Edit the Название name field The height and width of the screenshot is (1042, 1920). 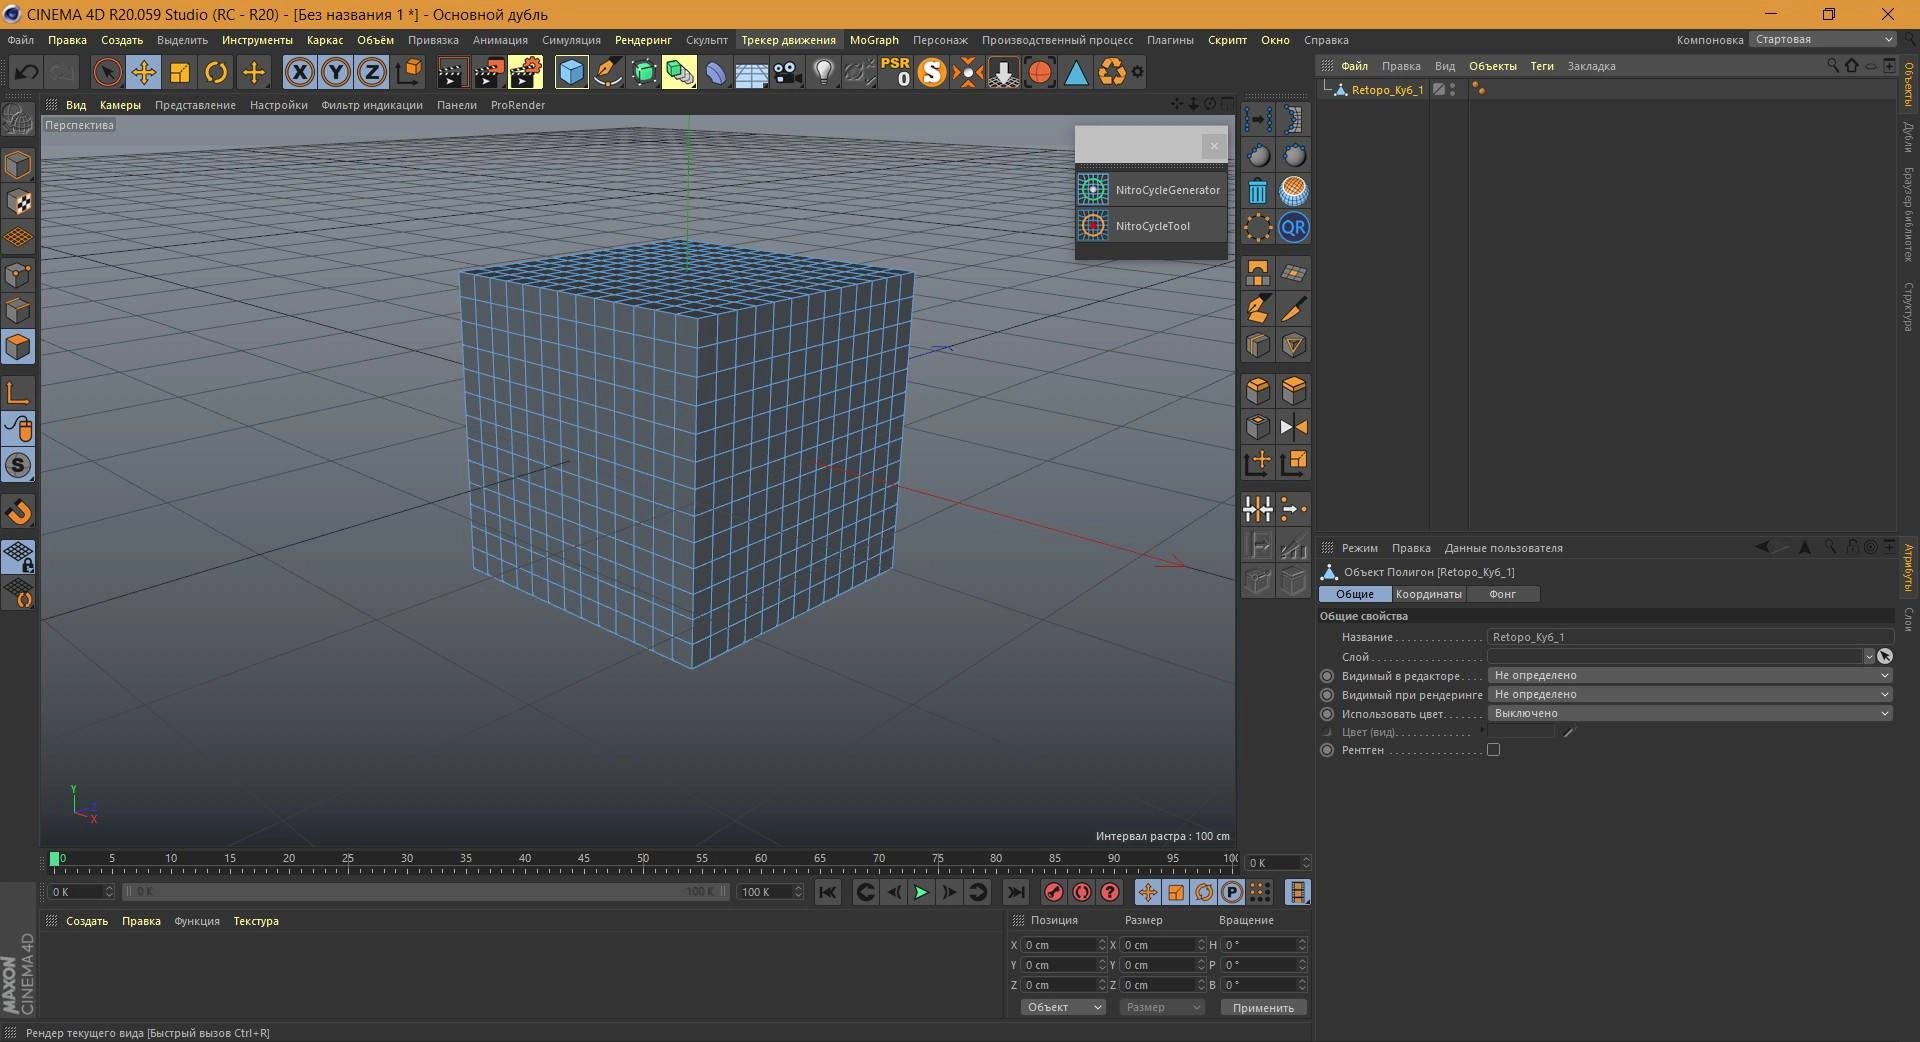click(x=1690, y=637)
